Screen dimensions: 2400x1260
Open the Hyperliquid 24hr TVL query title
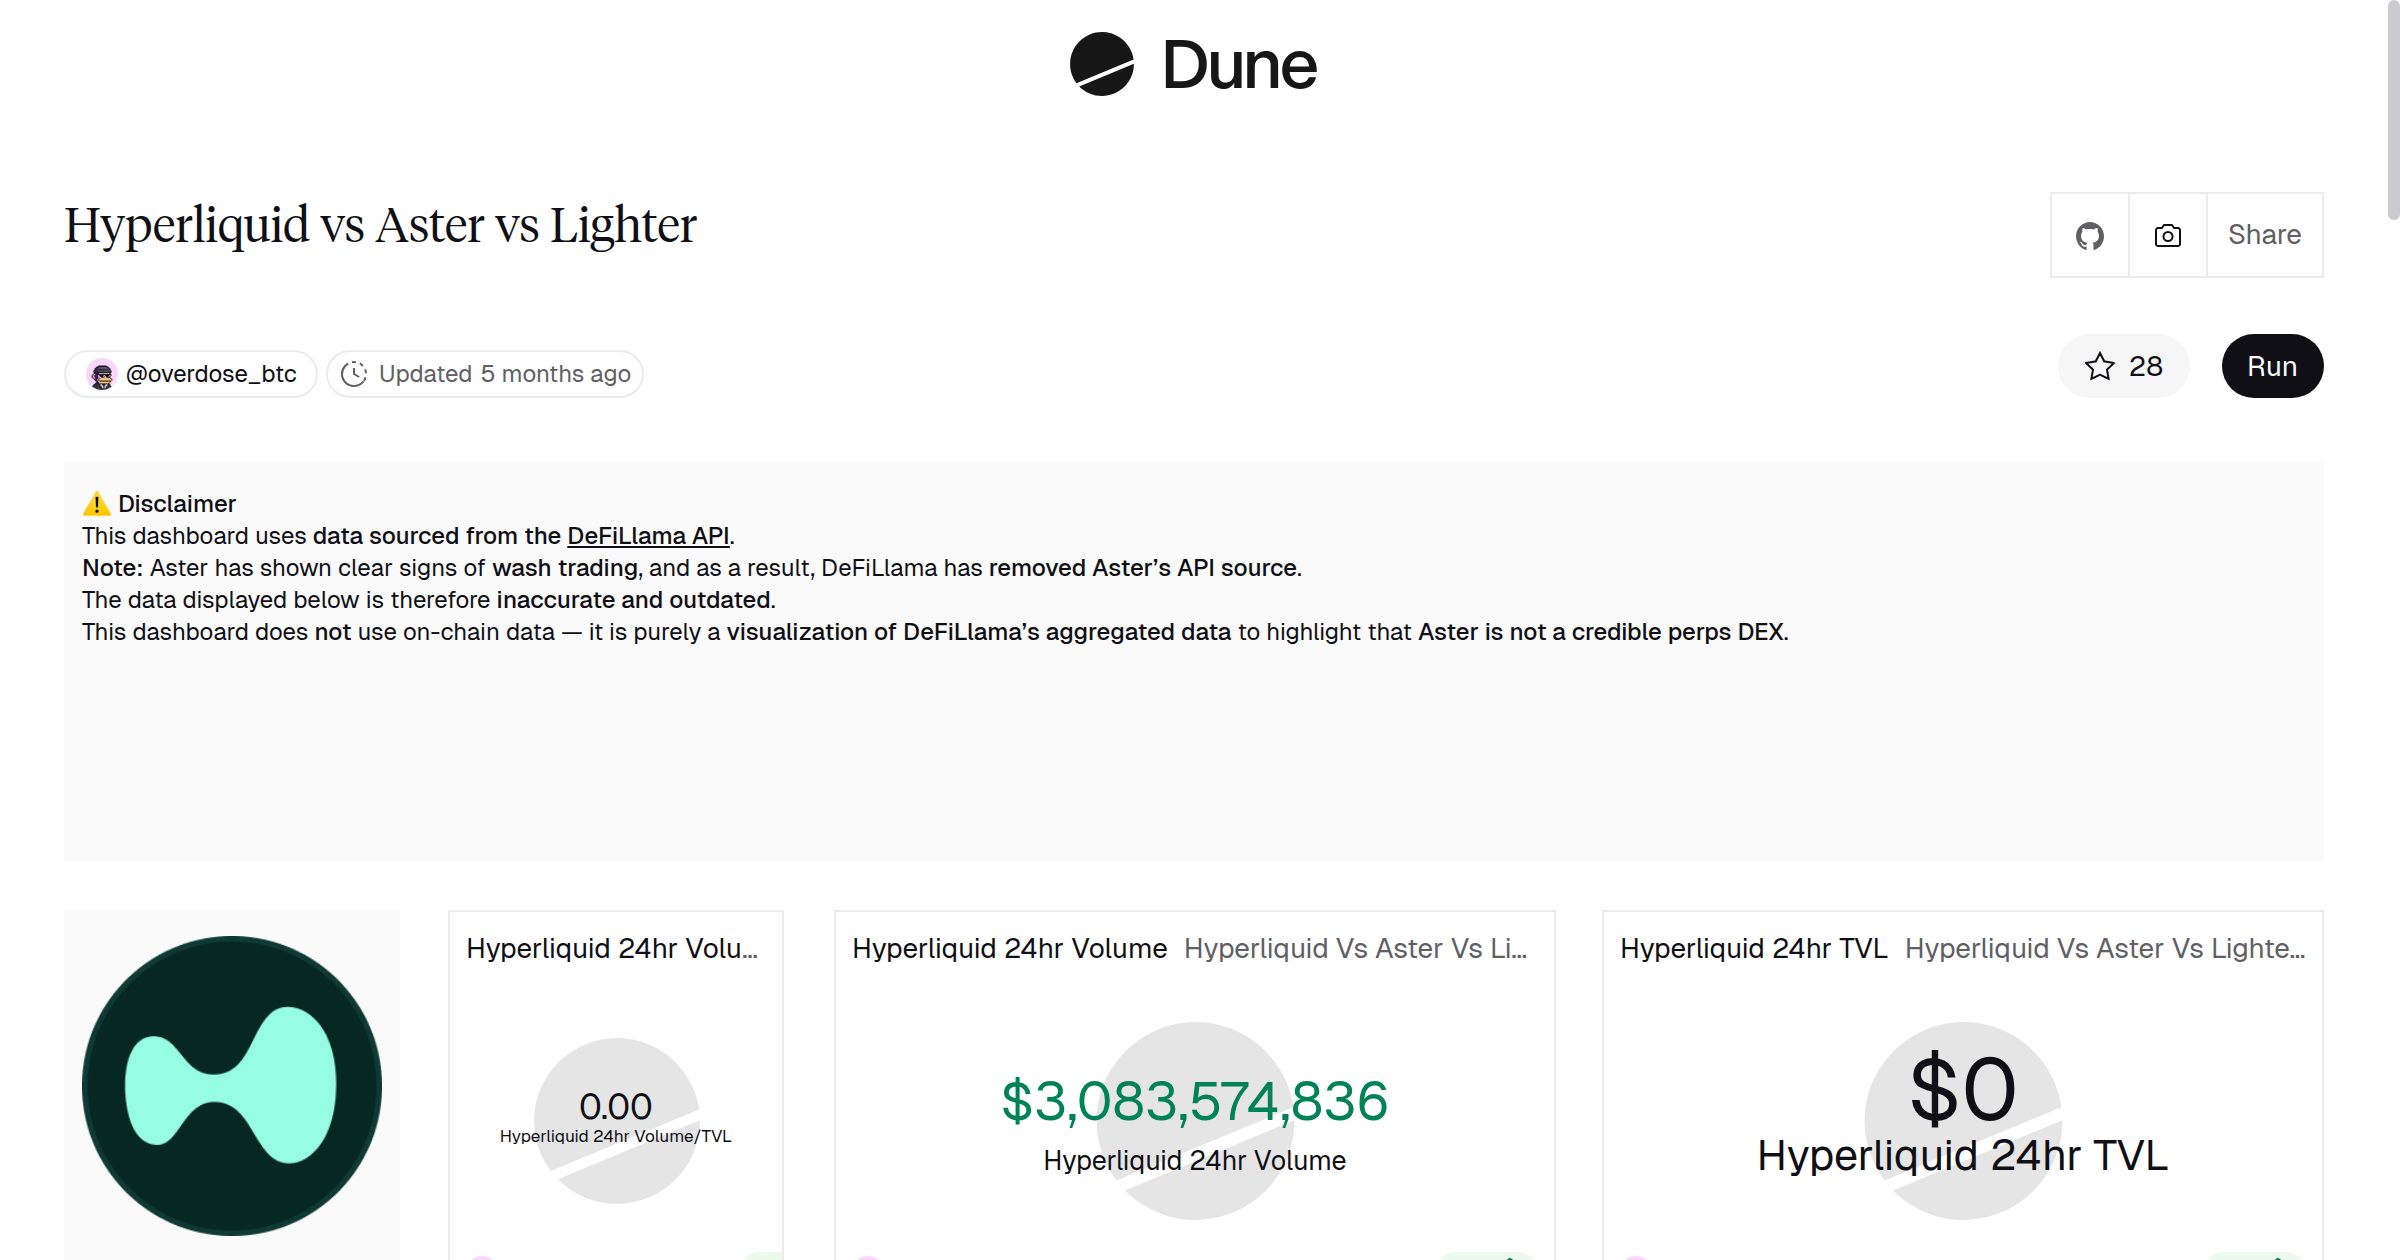pyautogui.click(x=1753, y=948)
